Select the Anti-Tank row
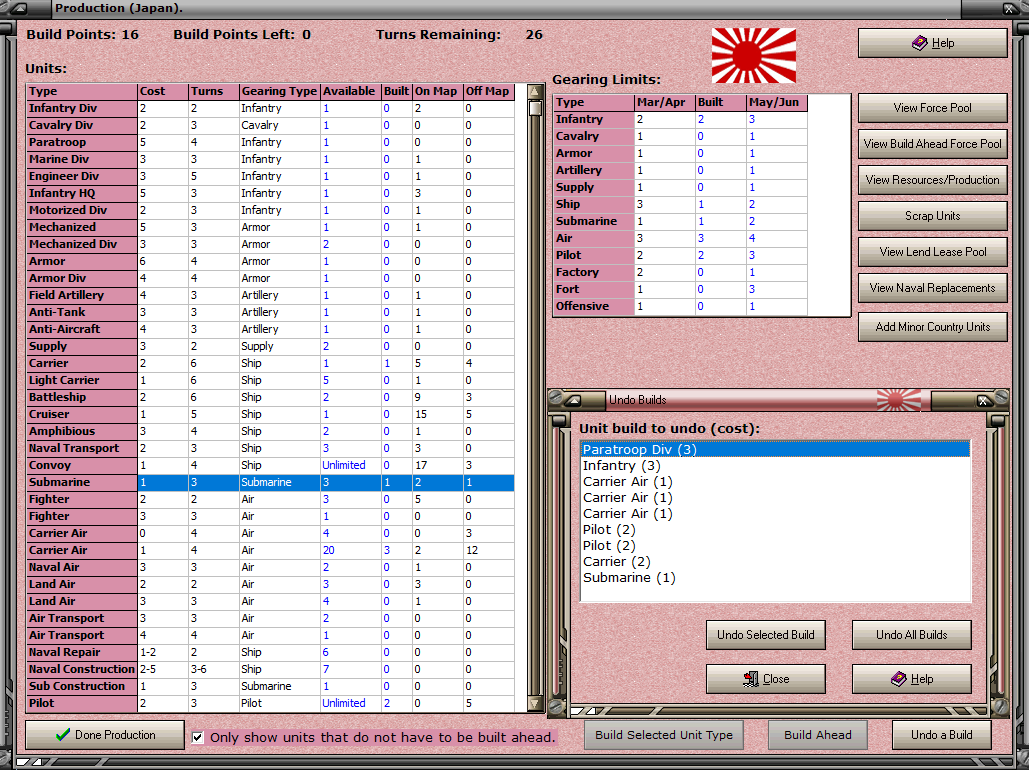 (270, 312)
